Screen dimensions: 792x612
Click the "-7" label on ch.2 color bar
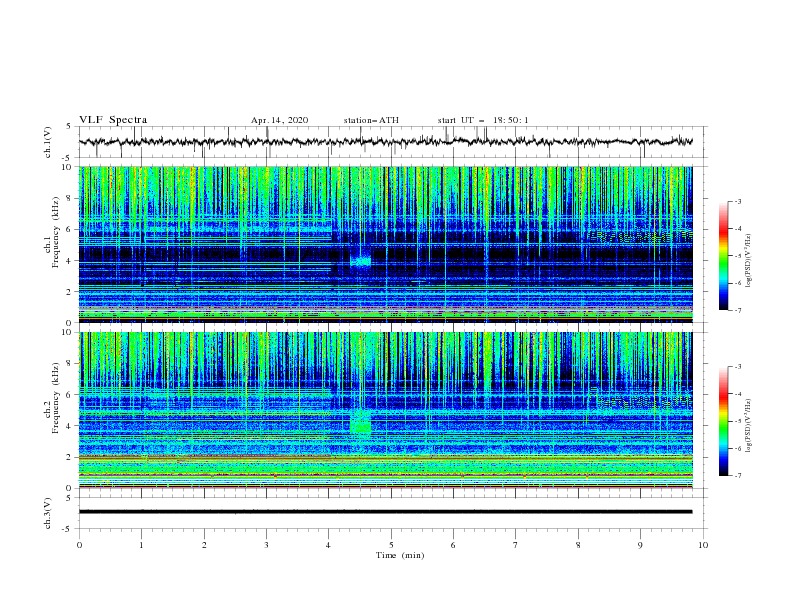point(737,476)
